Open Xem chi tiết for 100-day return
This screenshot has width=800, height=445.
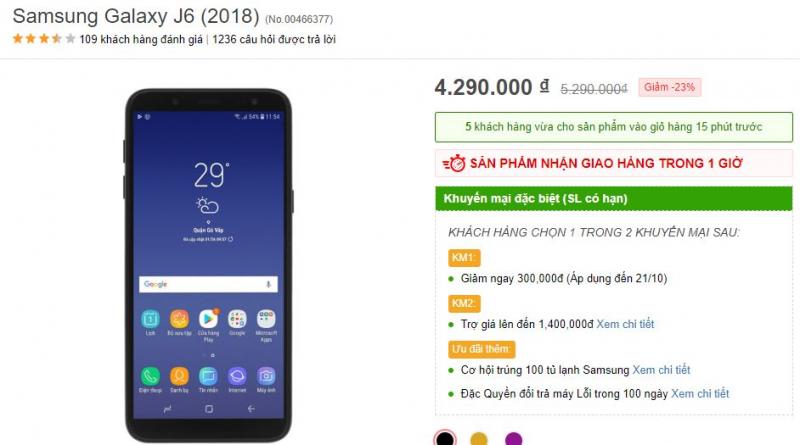pos(699,393)
